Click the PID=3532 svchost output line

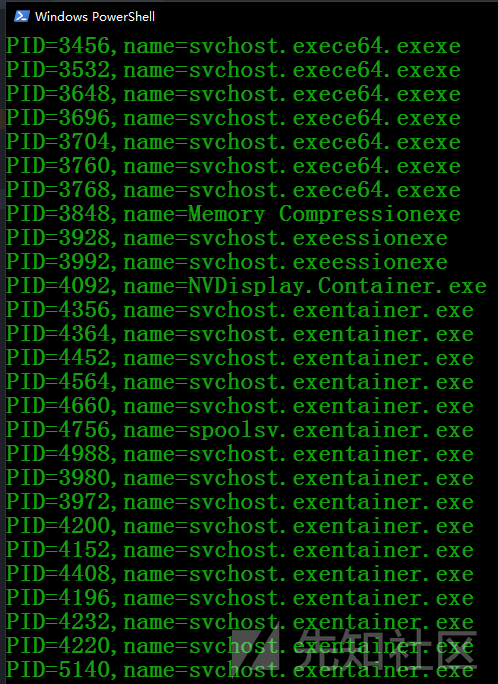point(233,70)
